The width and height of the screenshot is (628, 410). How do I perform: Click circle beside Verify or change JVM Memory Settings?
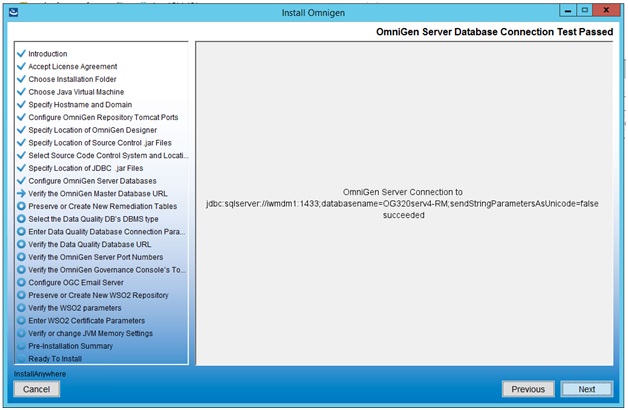pos(22,333)
